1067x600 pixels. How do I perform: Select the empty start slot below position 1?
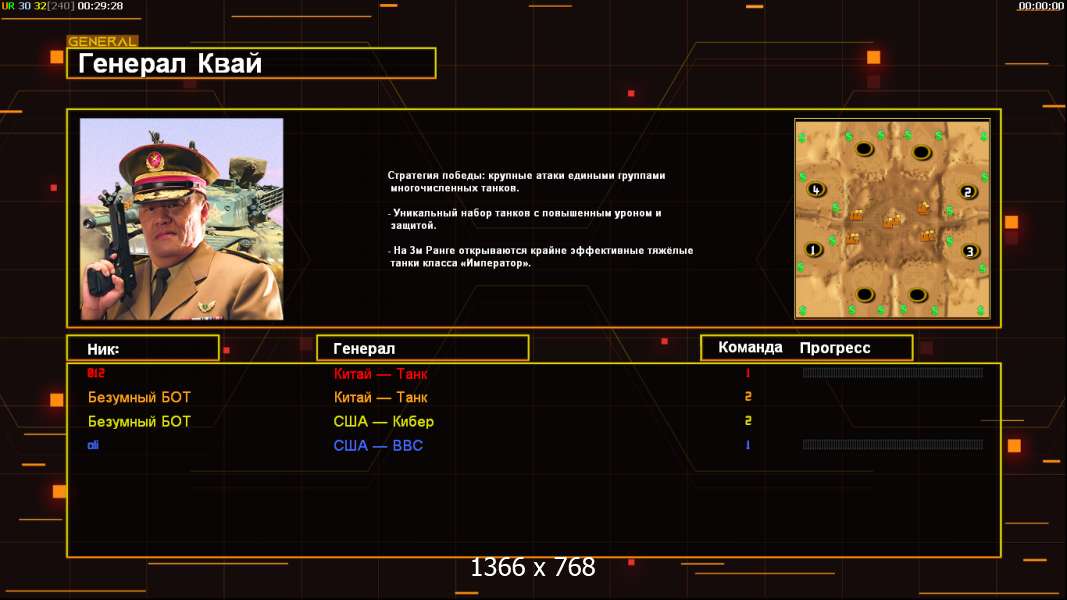point(865,295)
